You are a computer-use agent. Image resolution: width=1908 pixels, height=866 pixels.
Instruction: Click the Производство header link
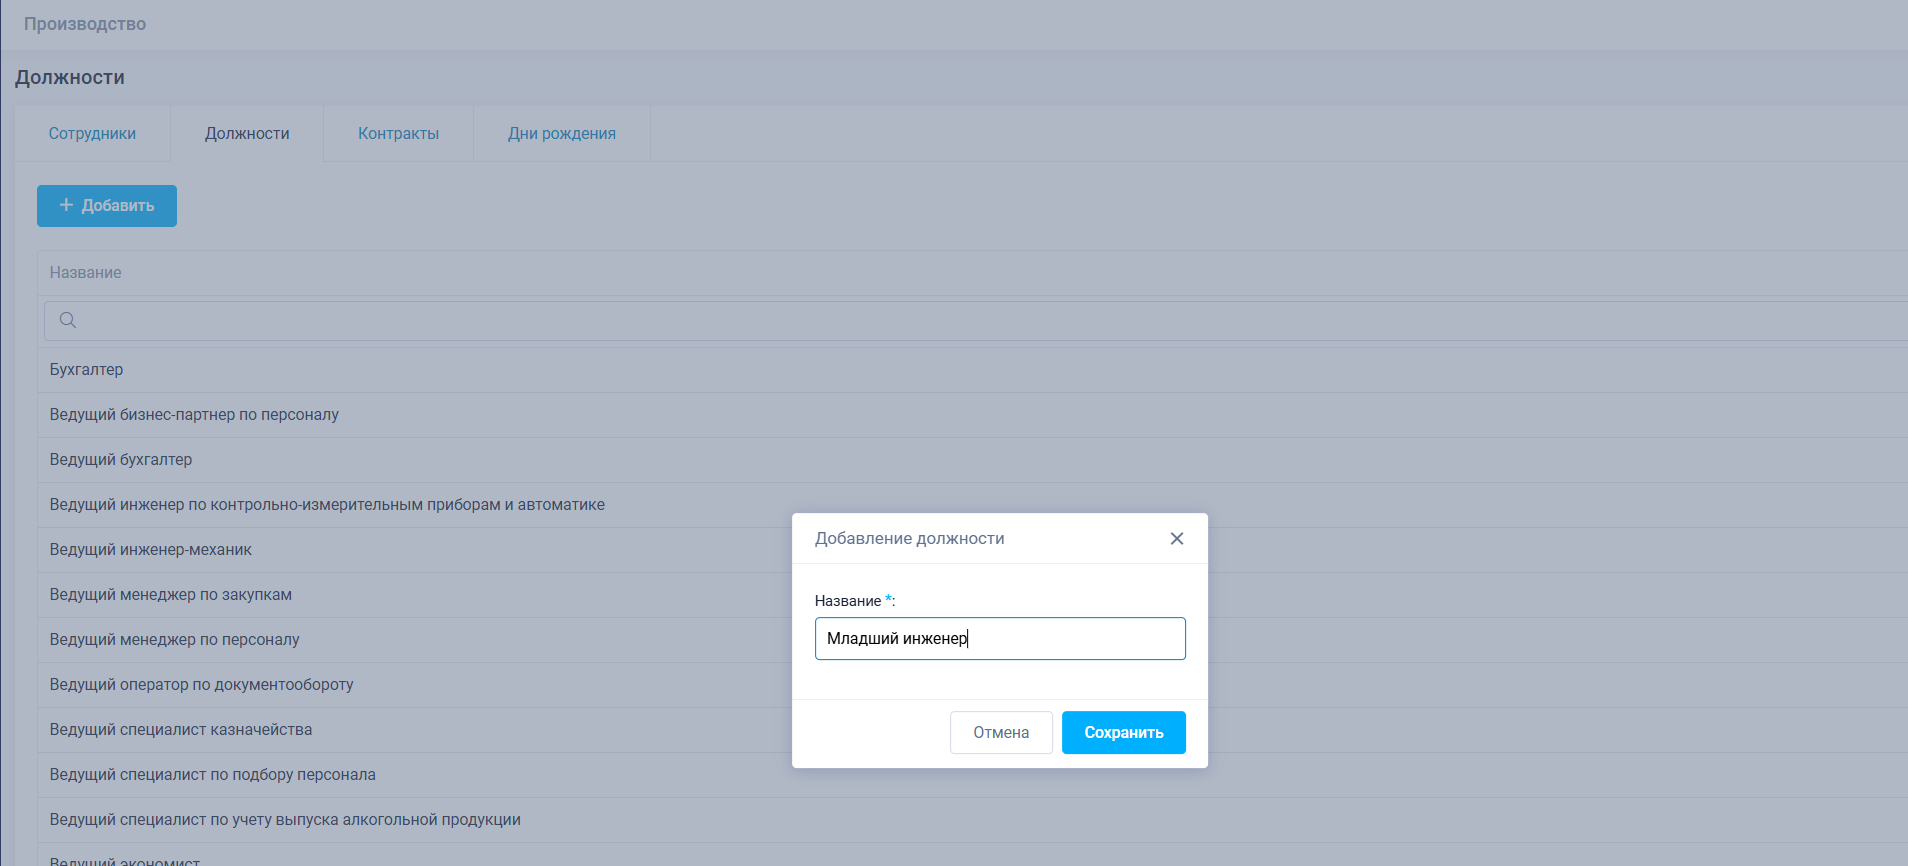coord(85,24)
